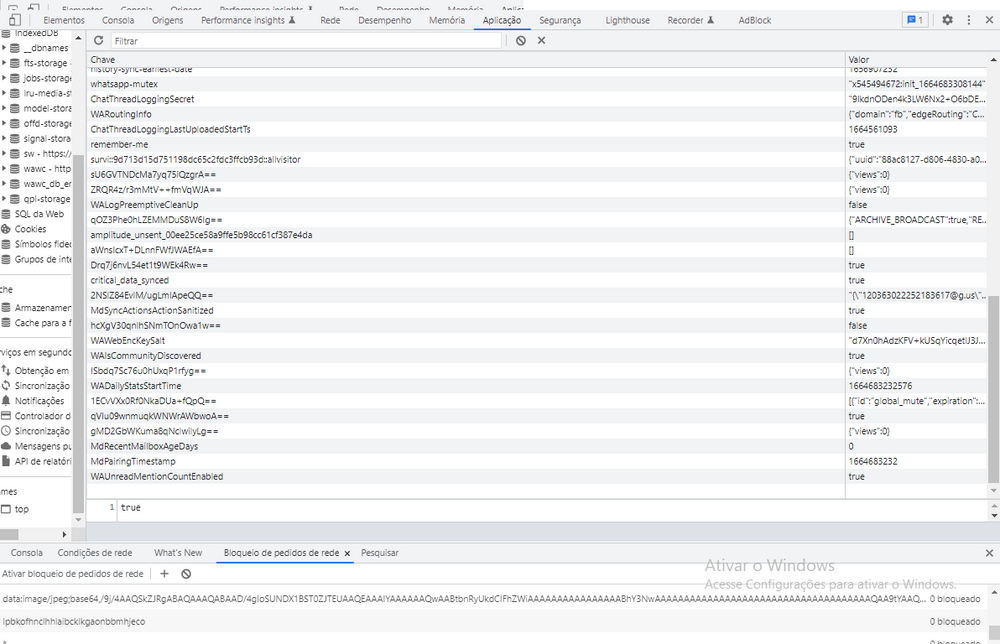Viewport: 1000px width, 644px height.
Task: Open the AdBlock tab
Action: [x=754, y=20]
